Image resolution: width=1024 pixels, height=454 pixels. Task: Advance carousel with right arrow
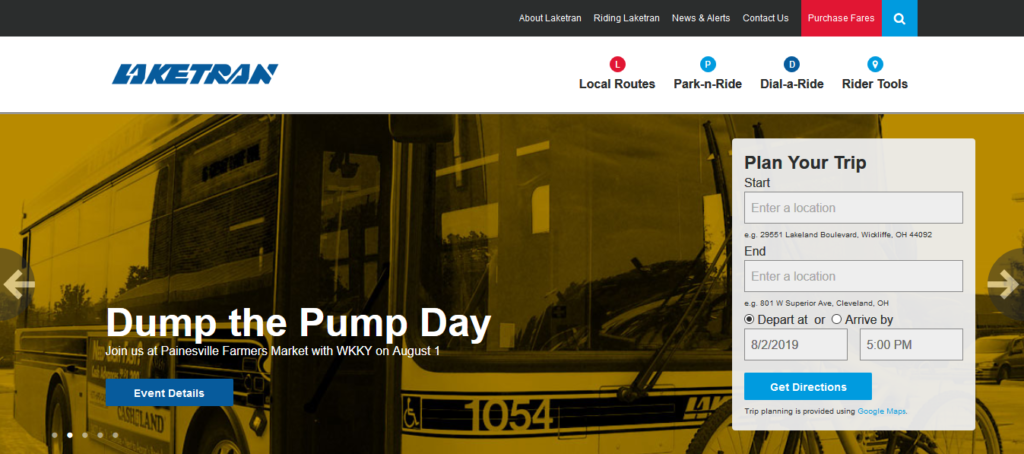[1004, 284]
